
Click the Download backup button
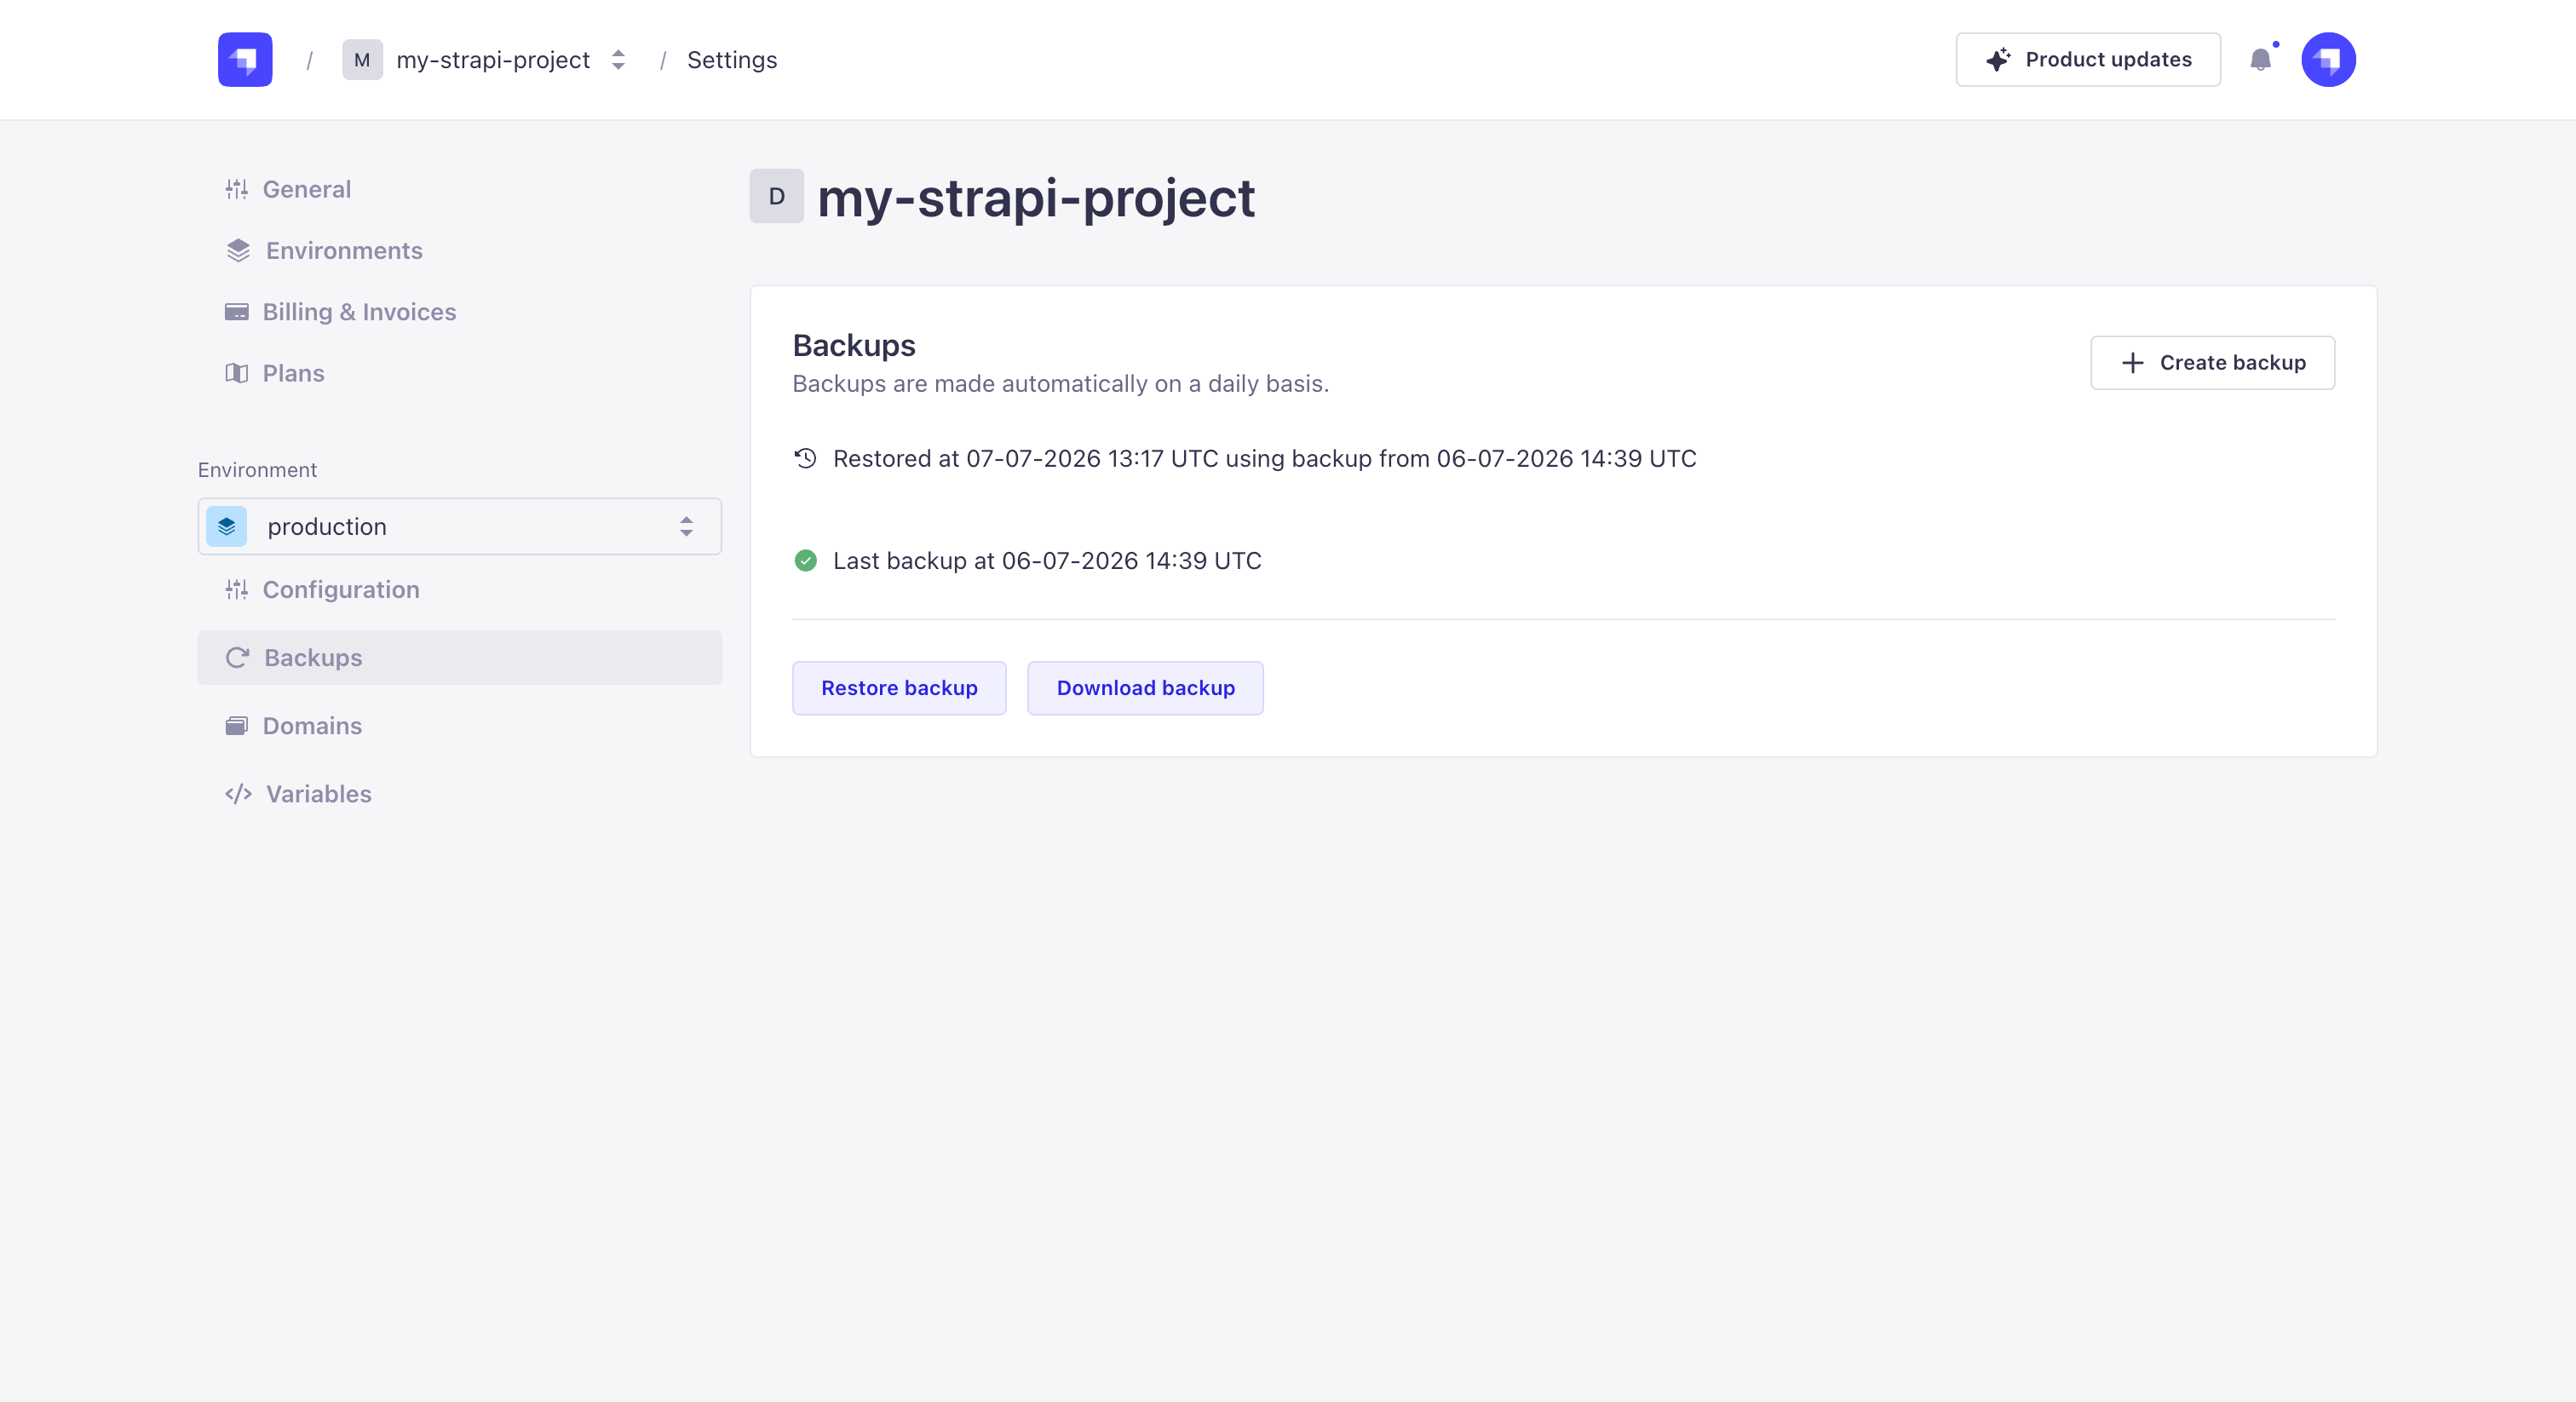click(x=1145, y=688)
